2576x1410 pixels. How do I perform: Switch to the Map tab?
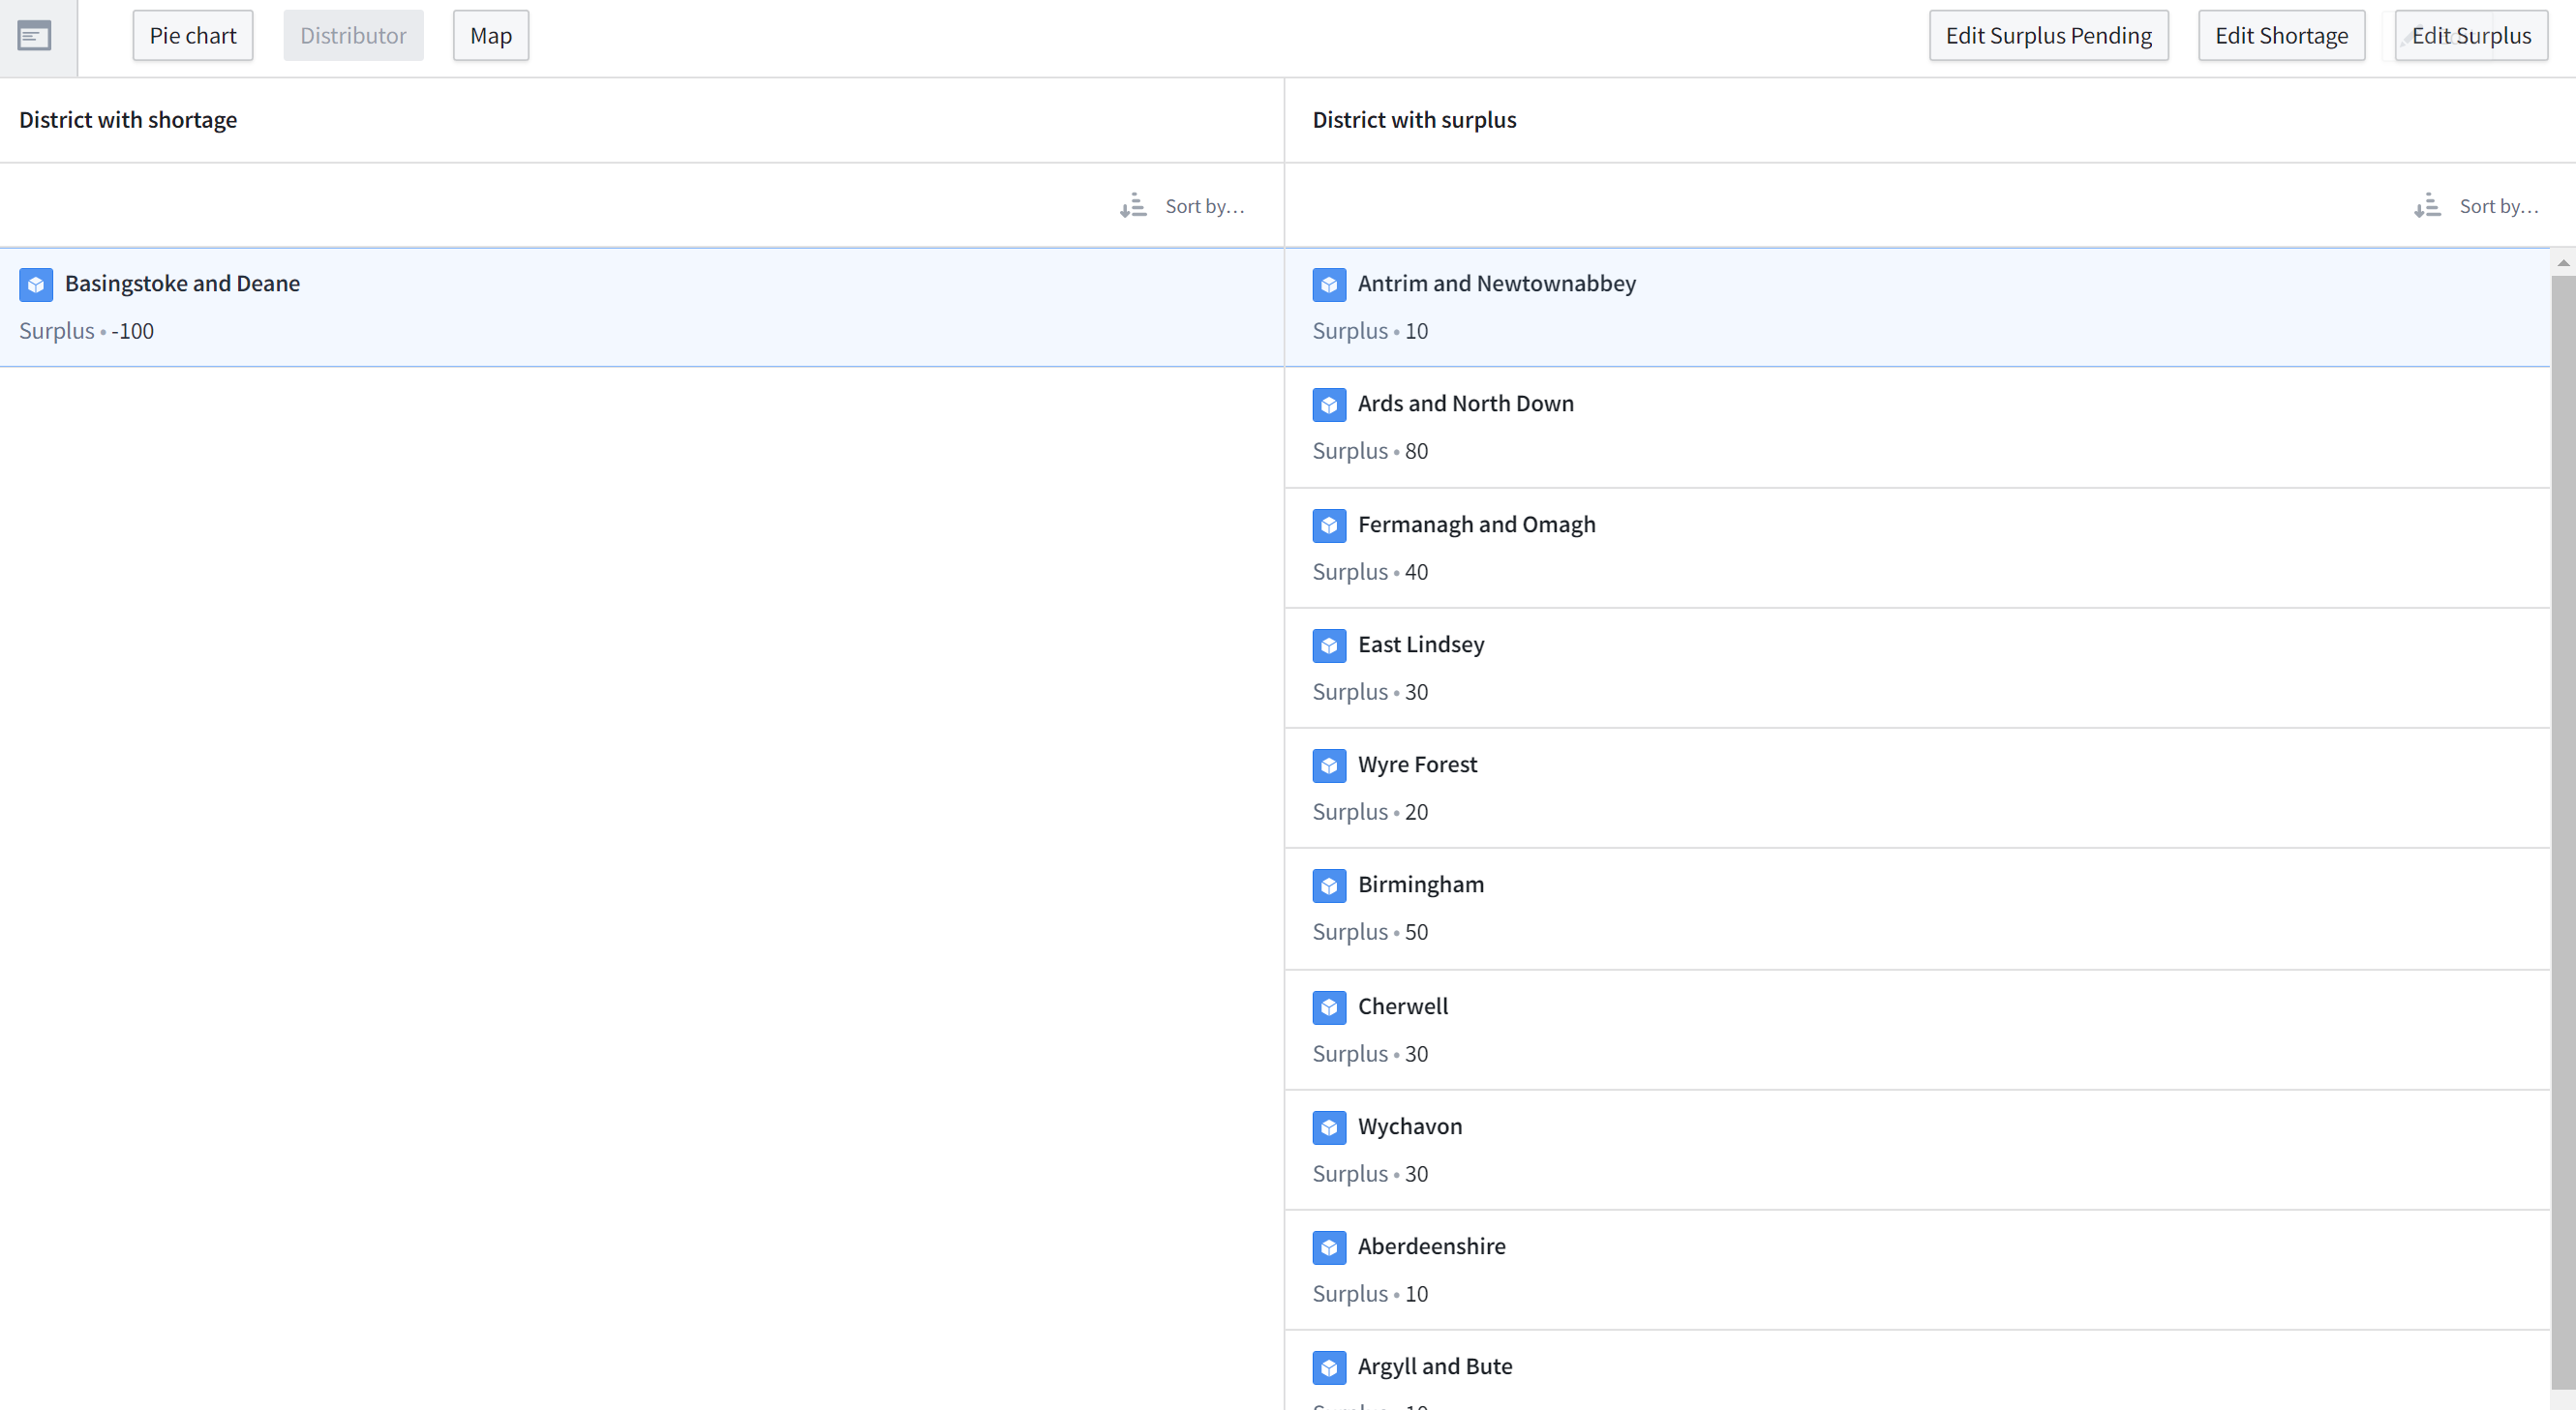pyautogui.click(x=490, y=36)
